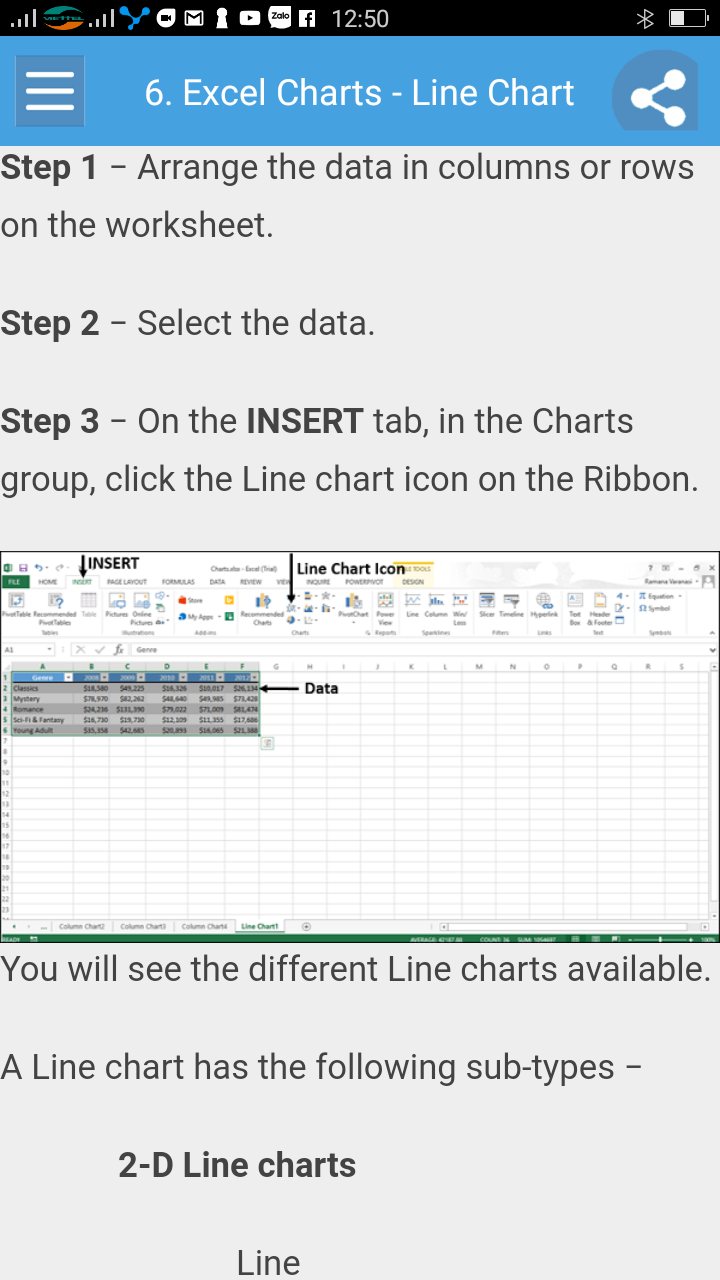Expand the Name Box dropdown at A1
The height and width of the screenshot is (1280, 720).
pos(49,649)
